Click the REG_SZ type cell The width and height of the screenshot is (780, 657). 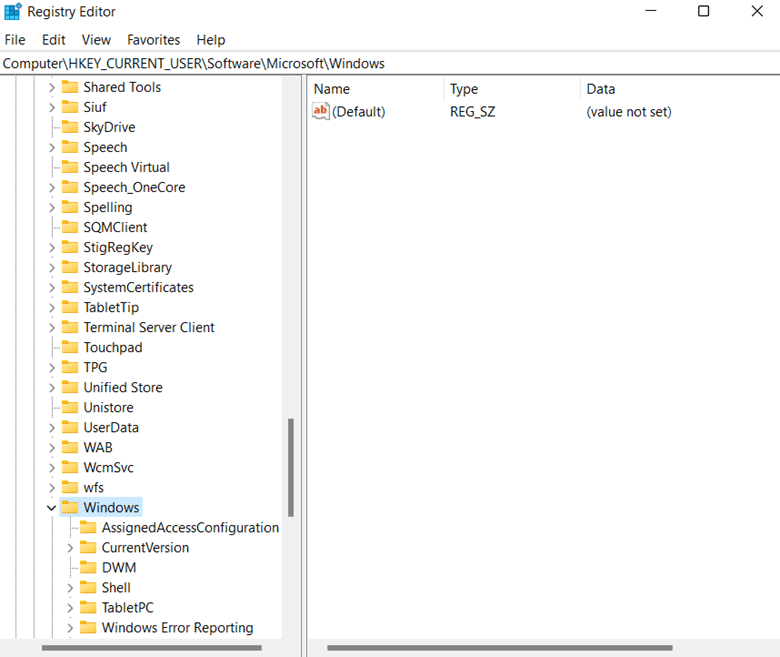point(473,112)
